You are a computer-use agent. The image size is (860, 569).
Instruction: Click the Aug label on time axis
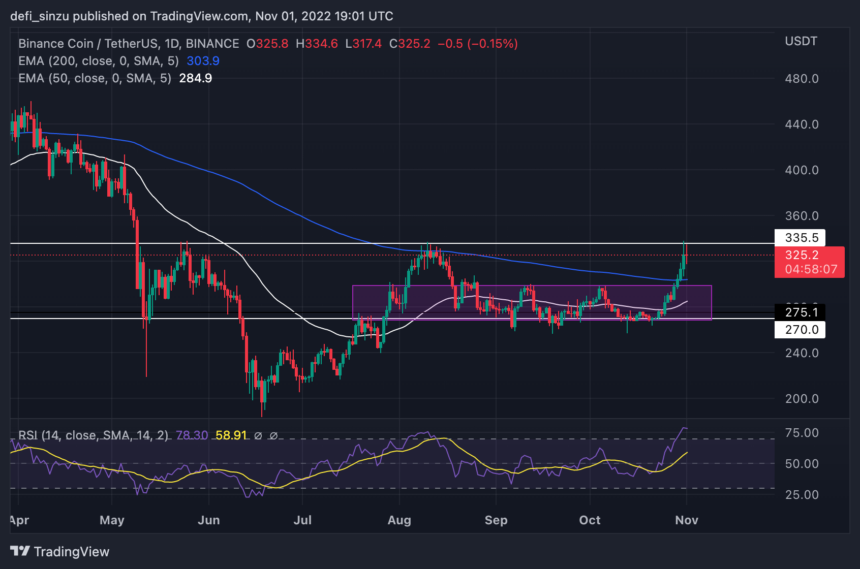pos(398,520)
